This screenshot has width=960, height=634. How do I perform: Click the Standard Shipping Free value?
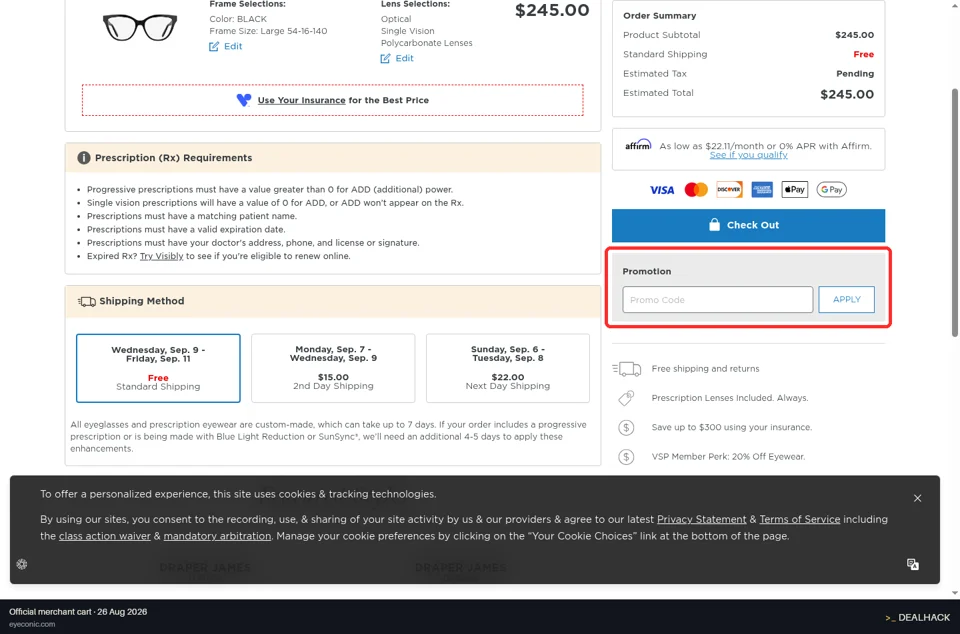863,54
